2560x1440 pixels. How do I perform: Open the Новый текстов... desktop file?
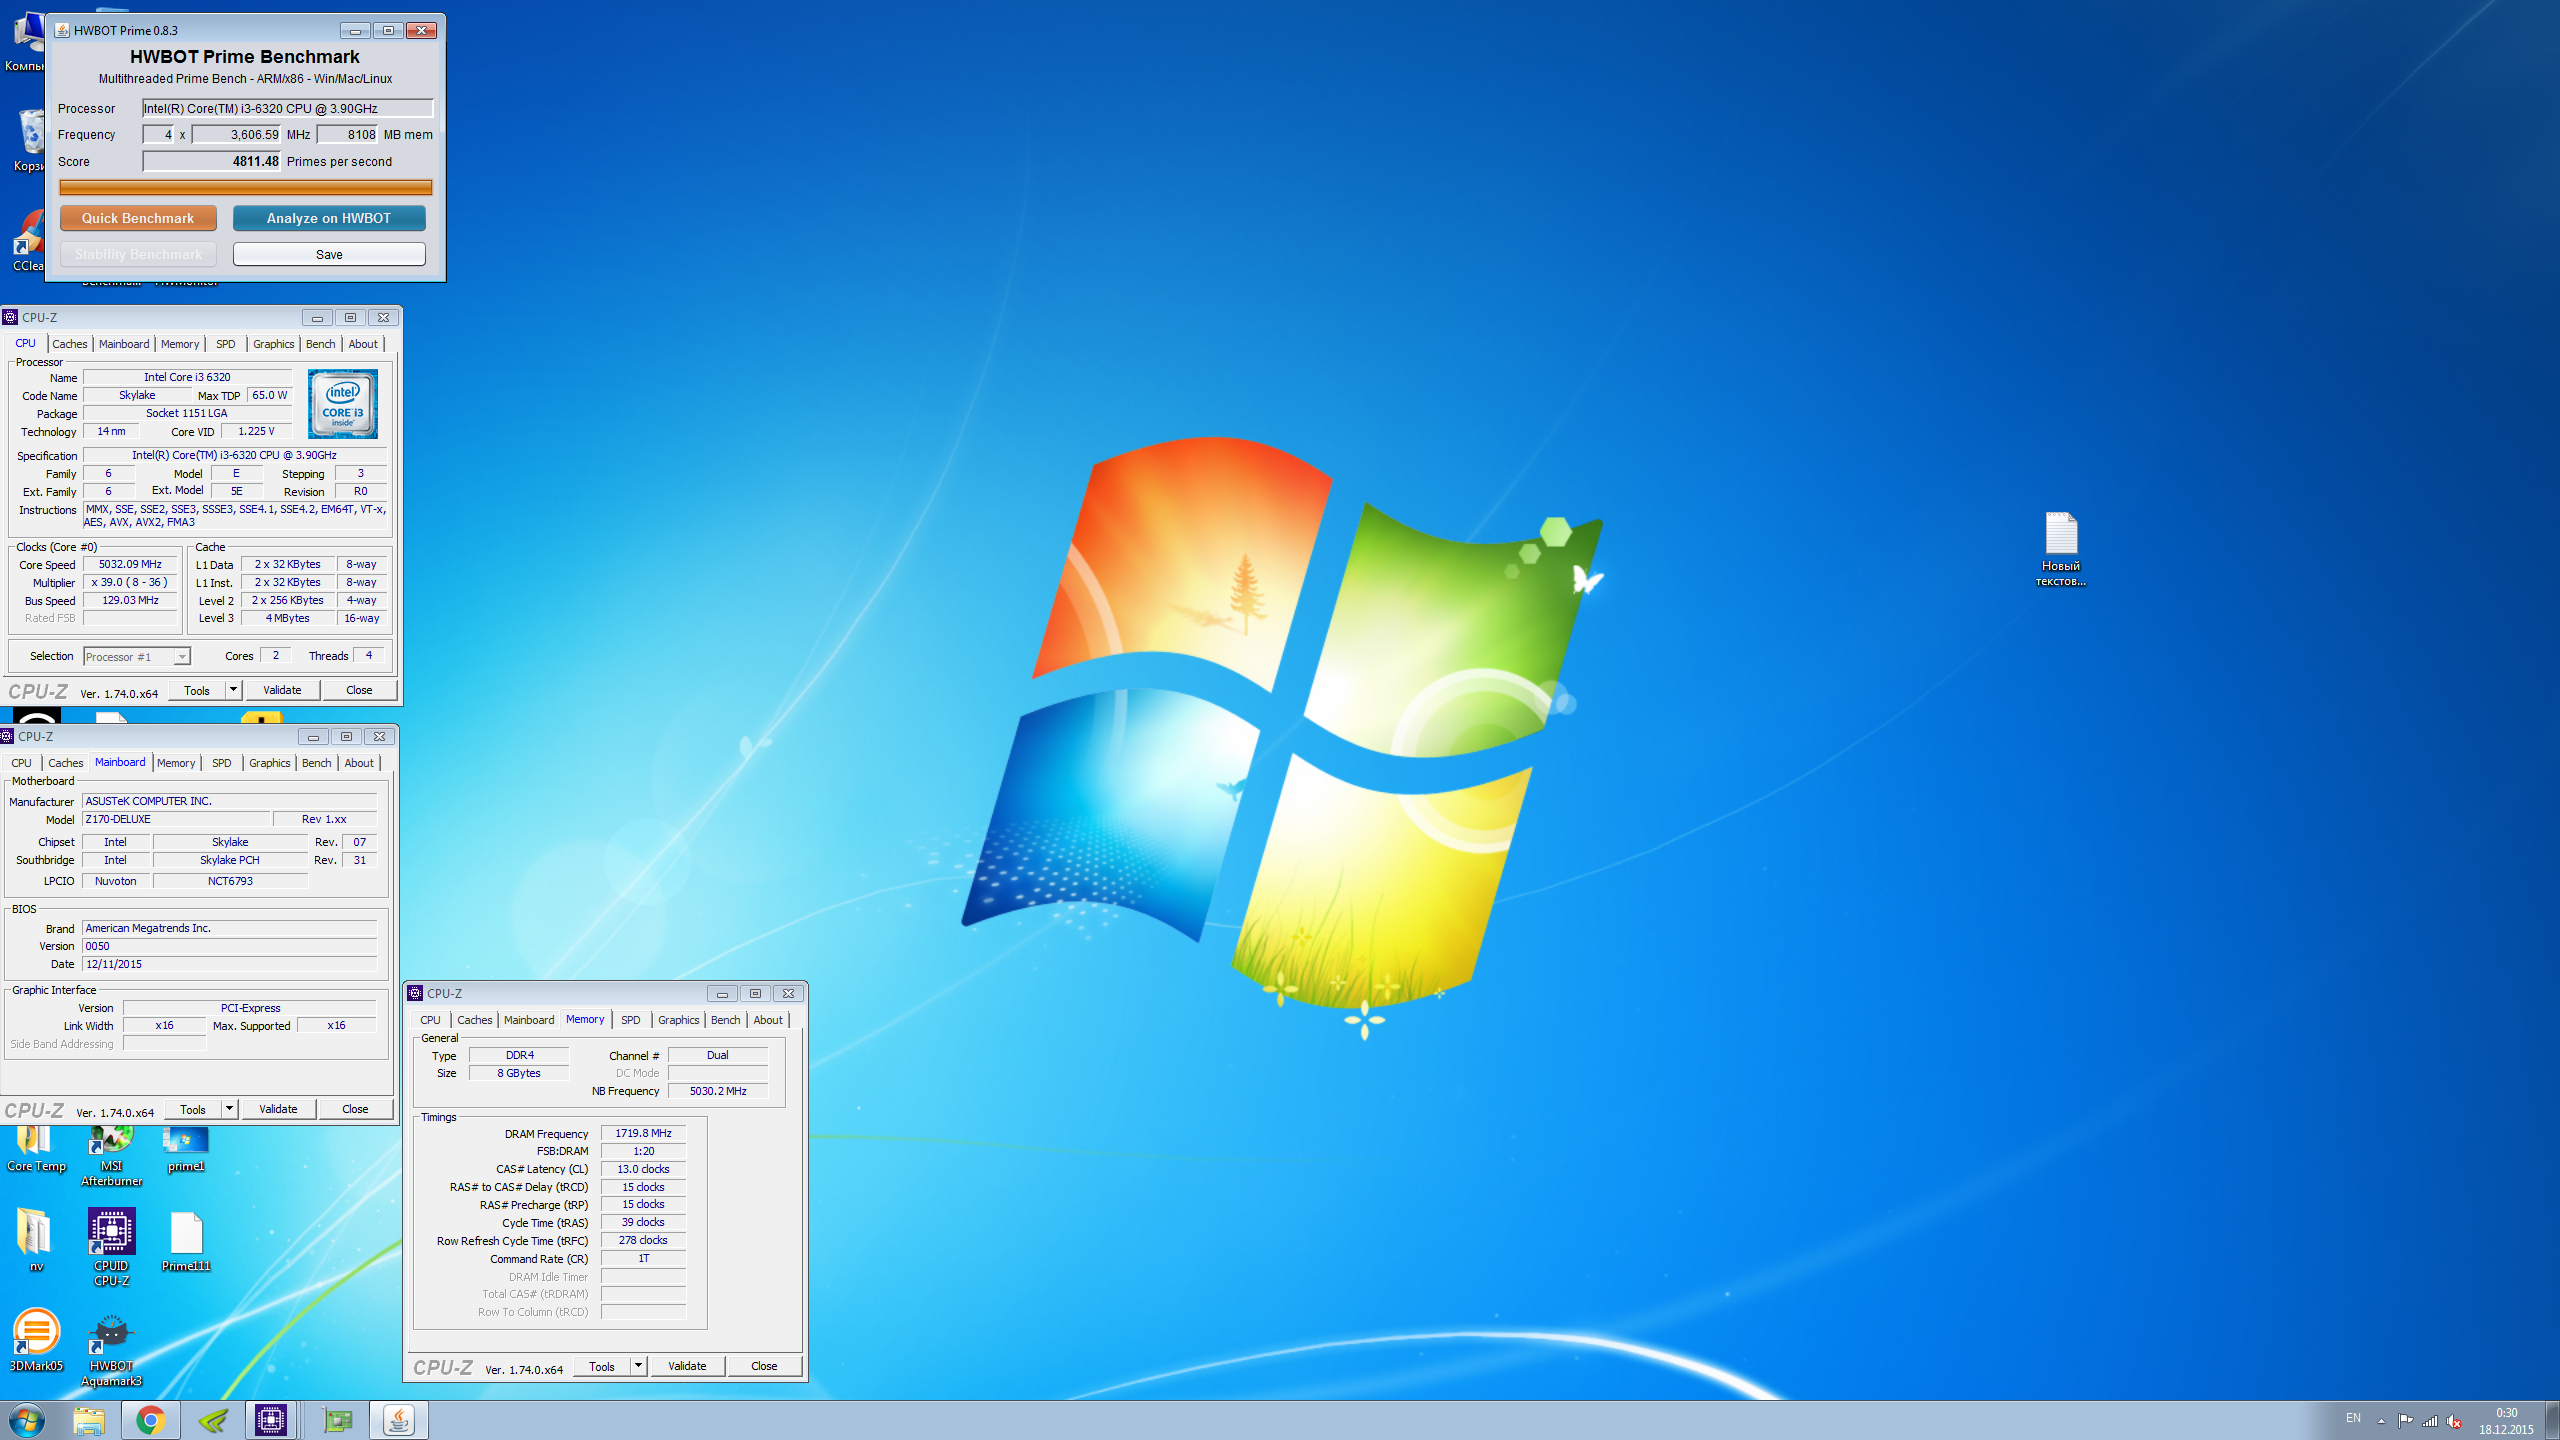click(2060, 549)
